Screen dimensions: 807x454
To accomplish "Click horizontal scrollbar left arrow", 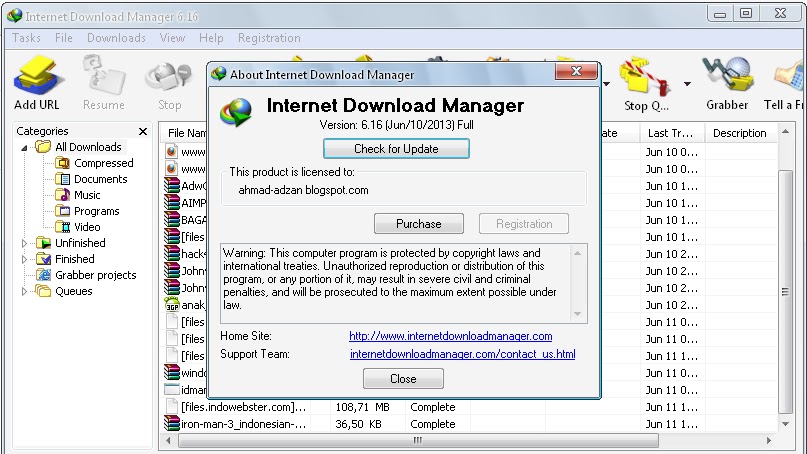I will pyautogui.click(x=168, y=441).
